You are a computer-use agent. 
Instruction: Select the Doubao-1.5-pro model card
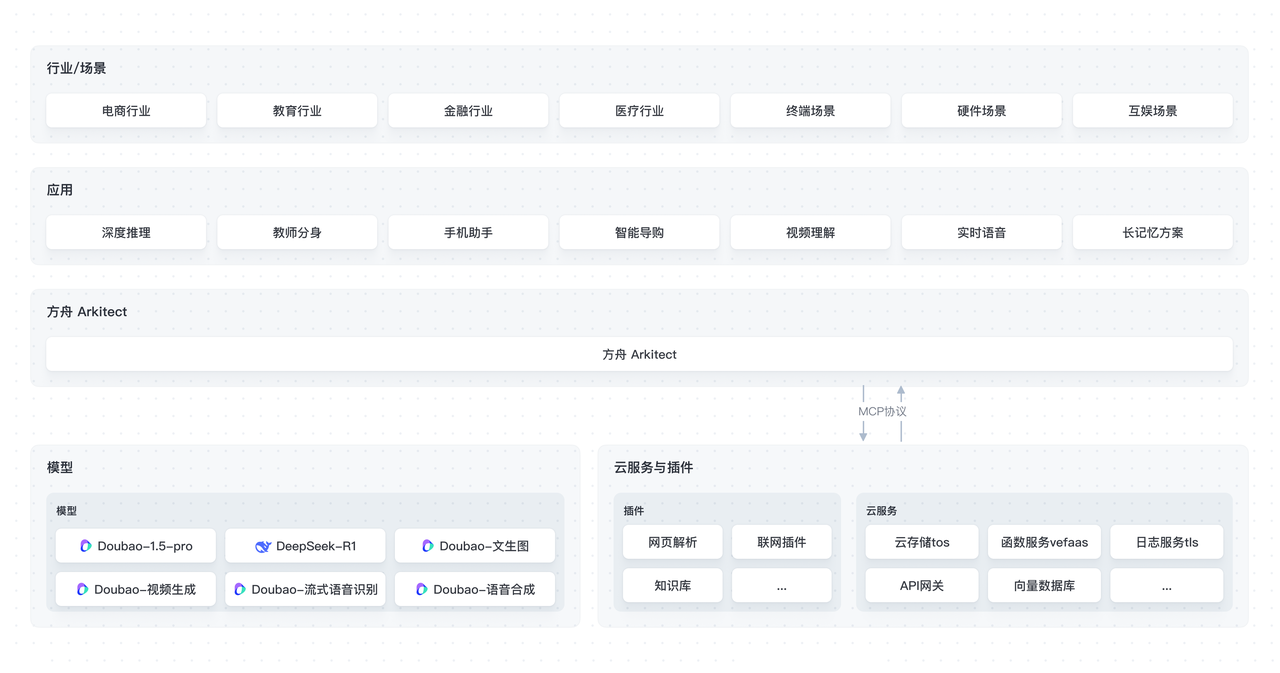tap(135, 546)
